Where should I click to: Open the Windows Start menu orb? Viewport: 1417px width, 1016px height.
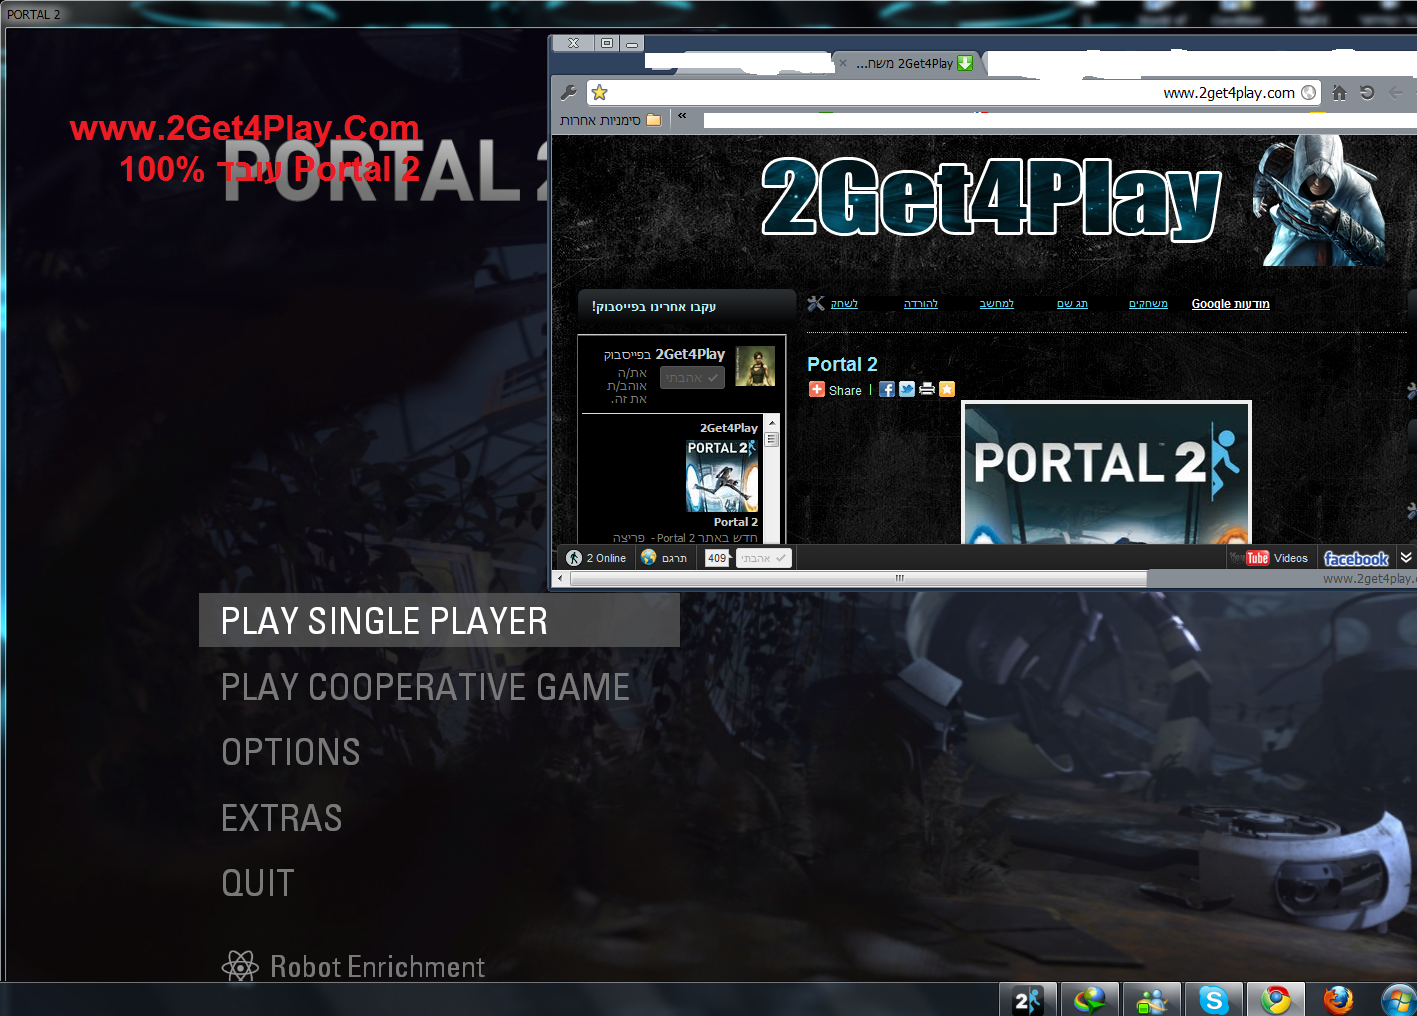pyautogui.click(x=1398, y=1000)
